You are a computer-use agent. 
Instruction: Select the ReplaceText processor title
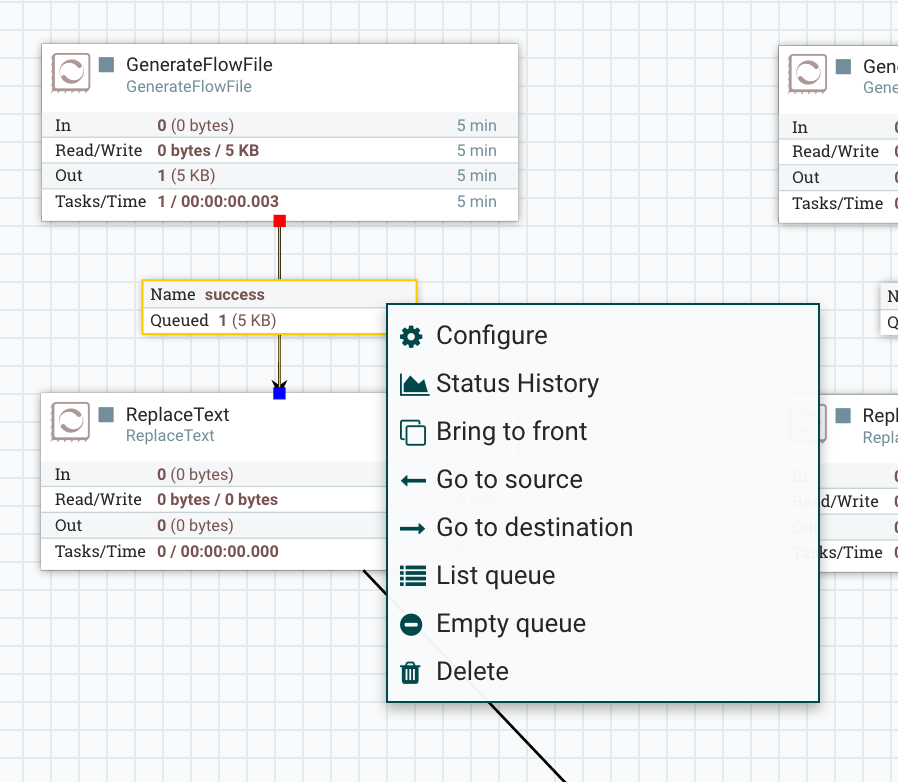[x=177, y=414]
